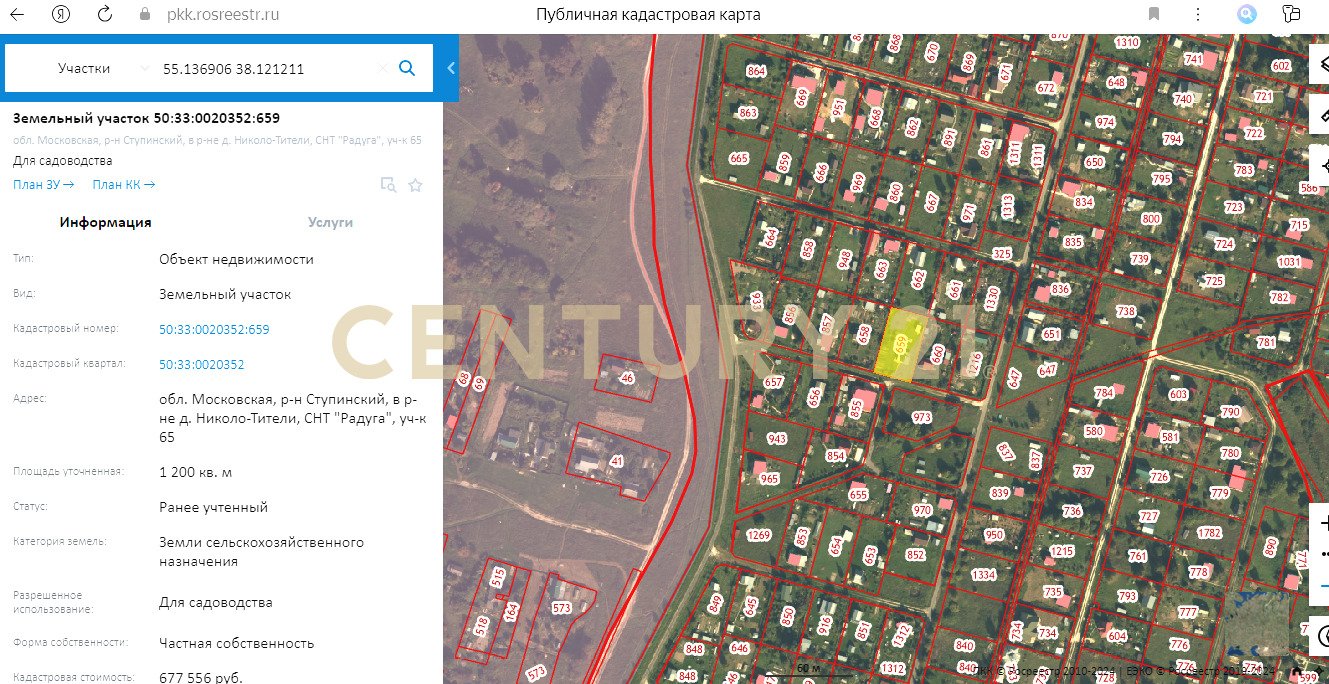Select the map measurement ruler tool

coord(1320,114)
